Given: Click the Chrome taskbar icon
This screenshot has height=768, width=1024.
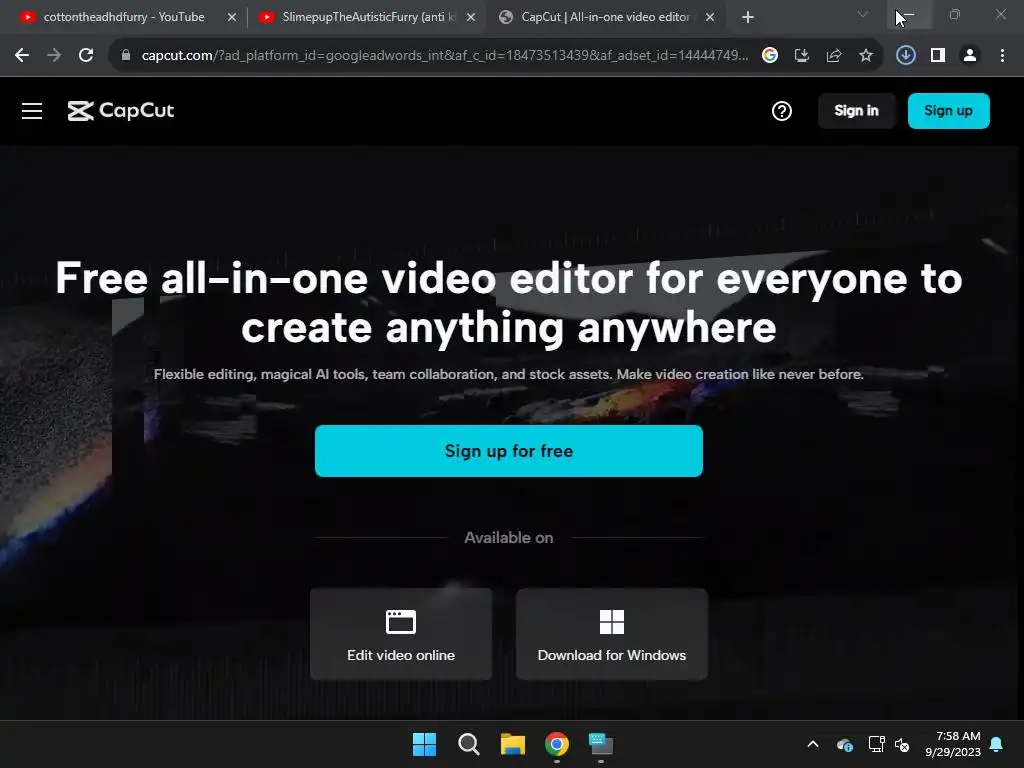Looking at the screenshot, I should (557, 744).
